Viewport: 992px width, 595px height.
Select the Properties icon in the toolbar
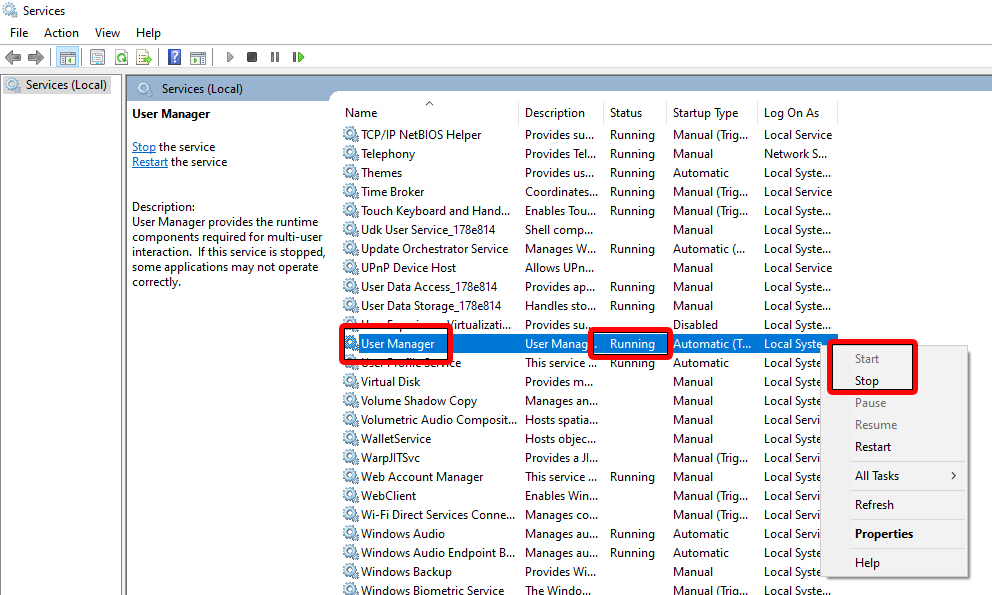(97, 57)
